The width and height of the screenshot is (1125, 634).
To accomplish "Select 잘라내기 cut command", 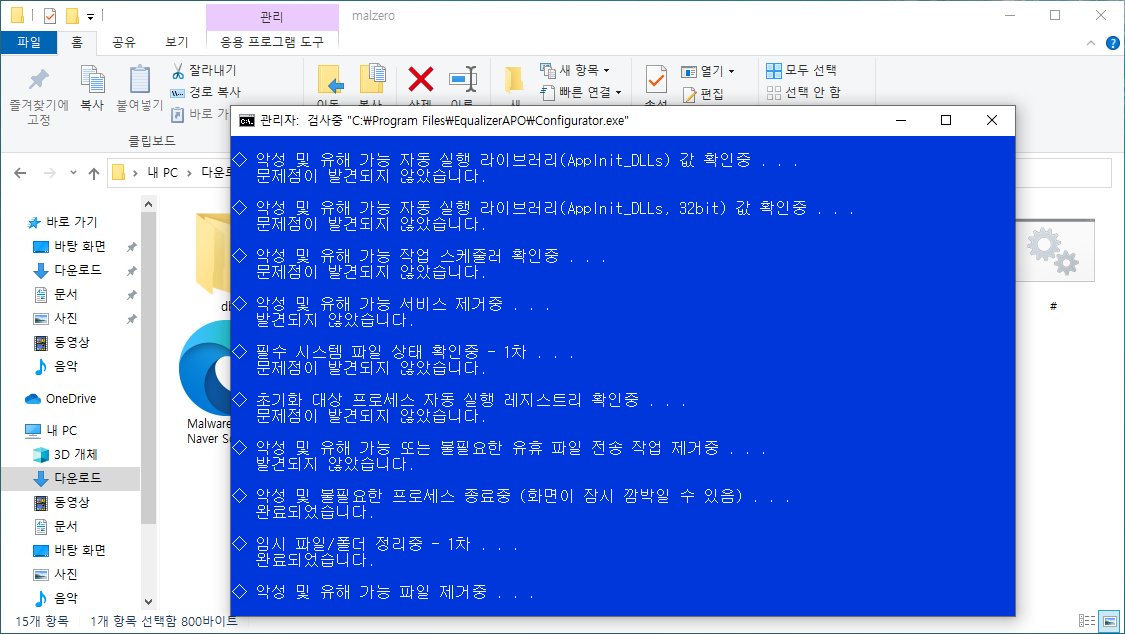I will pos(204,70).
